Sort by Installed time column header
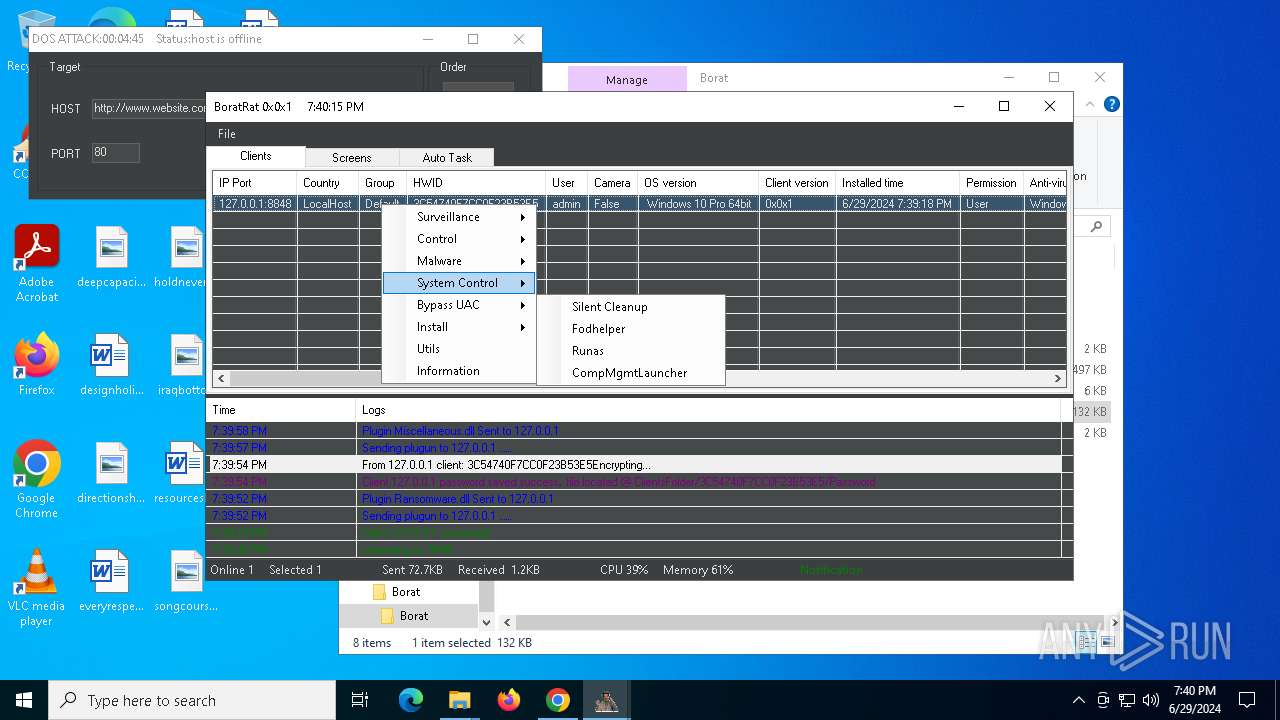 pos(897,183)
